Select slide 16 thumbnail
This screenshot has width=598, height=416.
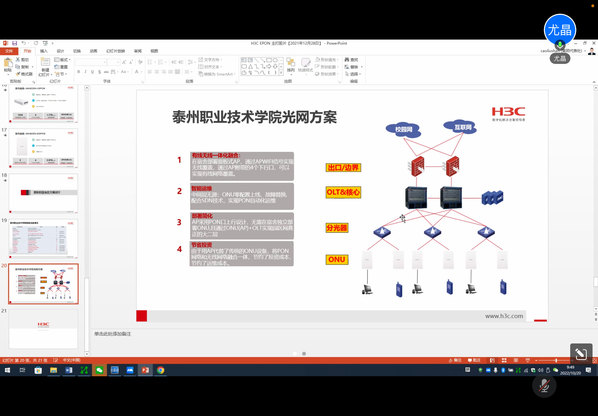(x=43, y=103)
